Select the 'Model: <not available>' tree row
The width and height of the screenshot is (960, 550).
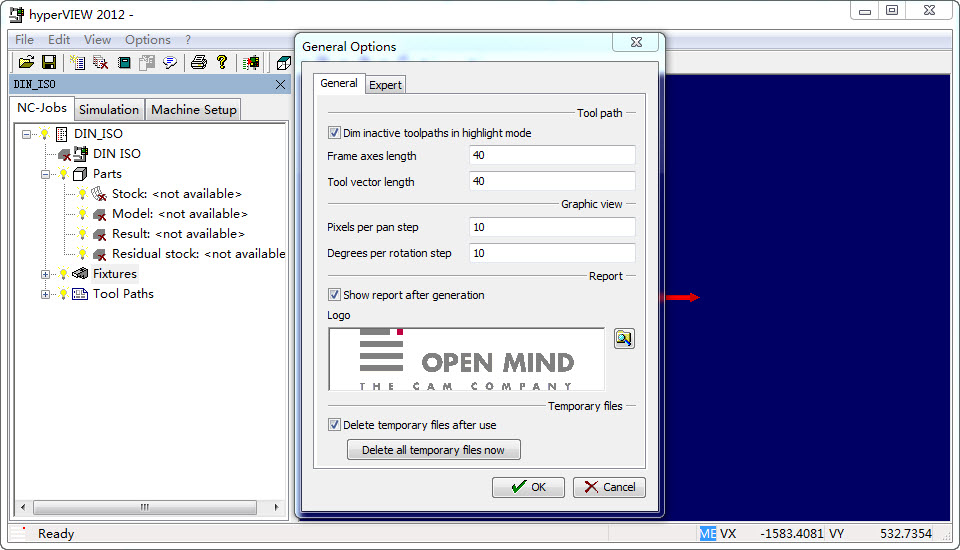179,214
